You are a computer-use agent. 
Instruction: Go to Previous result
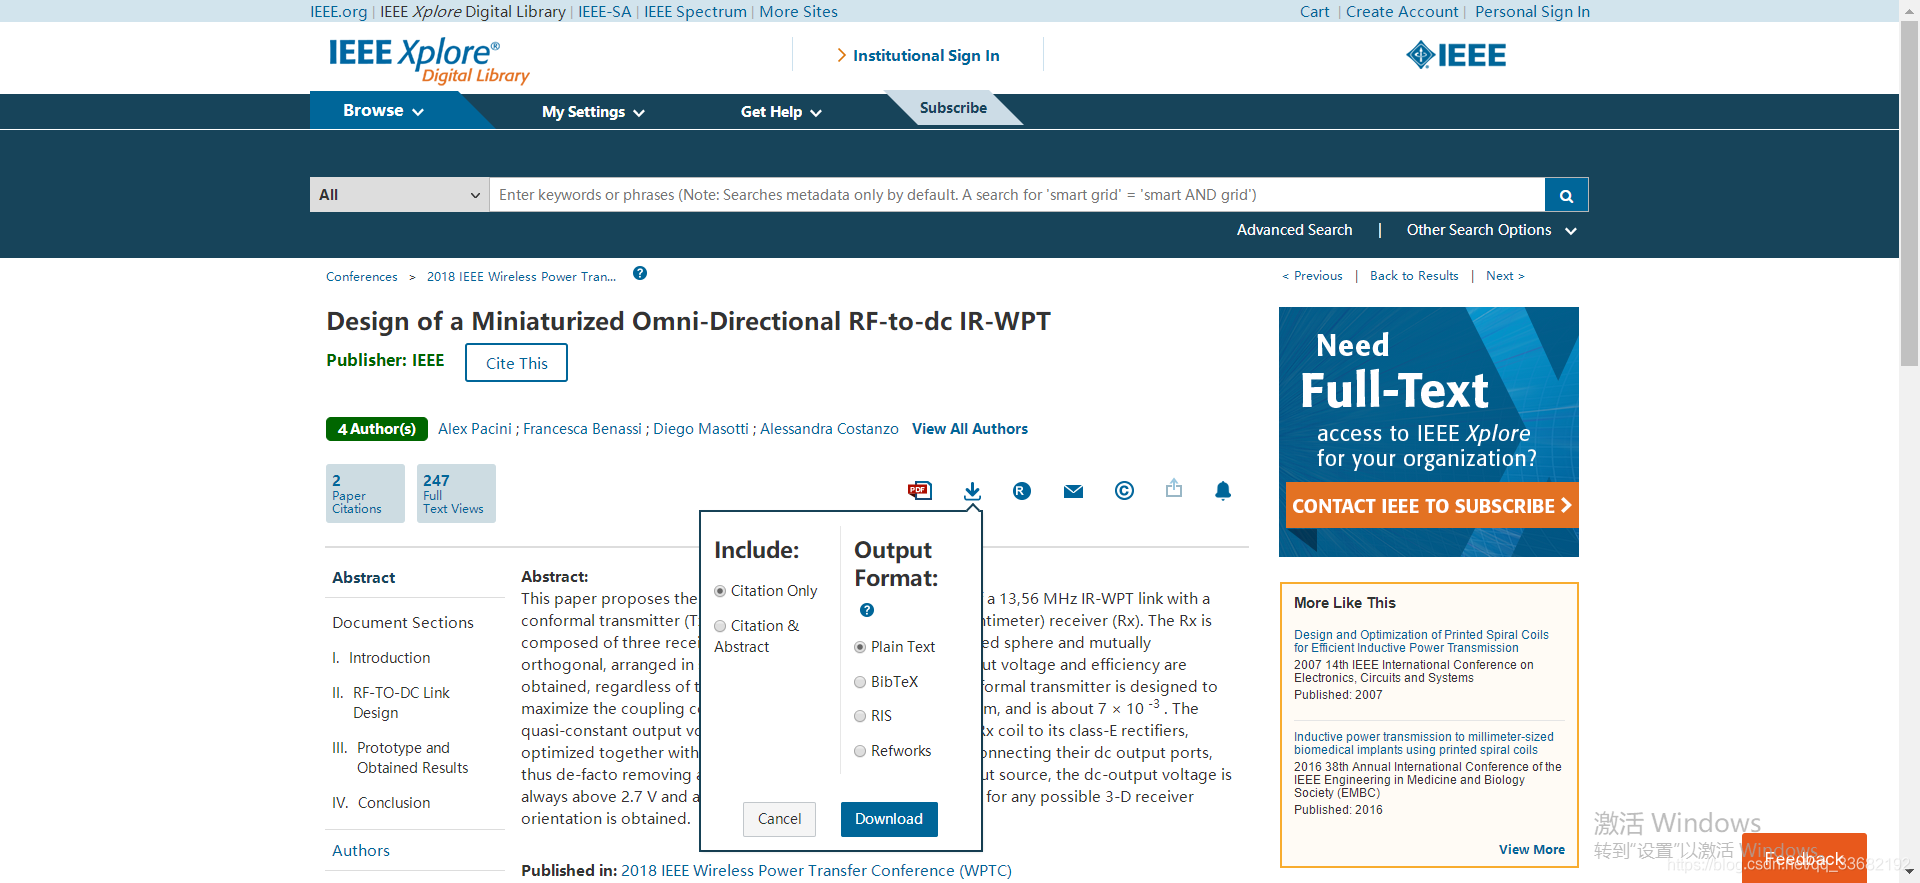point(1312,276)
